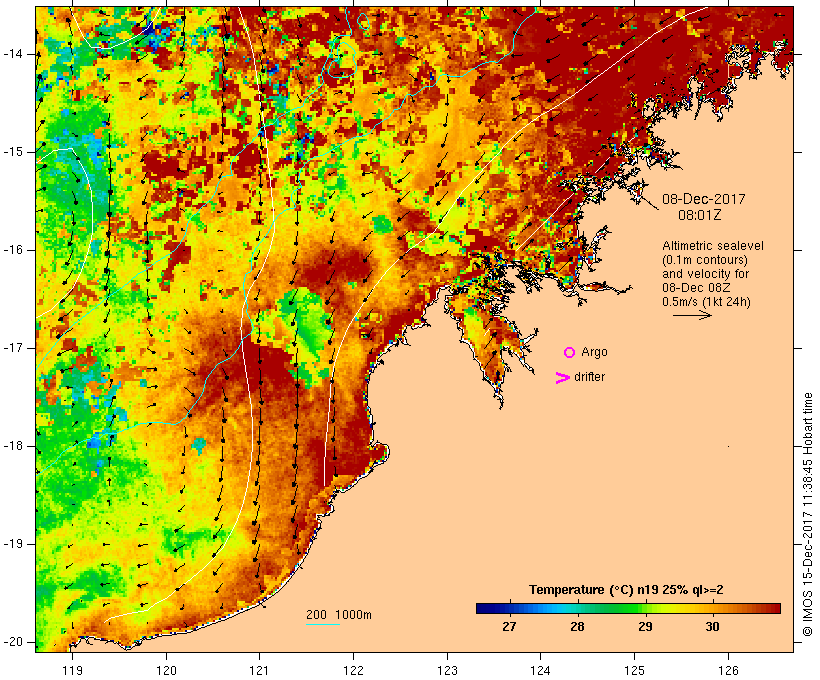Click latitude axis label -14

(x=13, y=54)
